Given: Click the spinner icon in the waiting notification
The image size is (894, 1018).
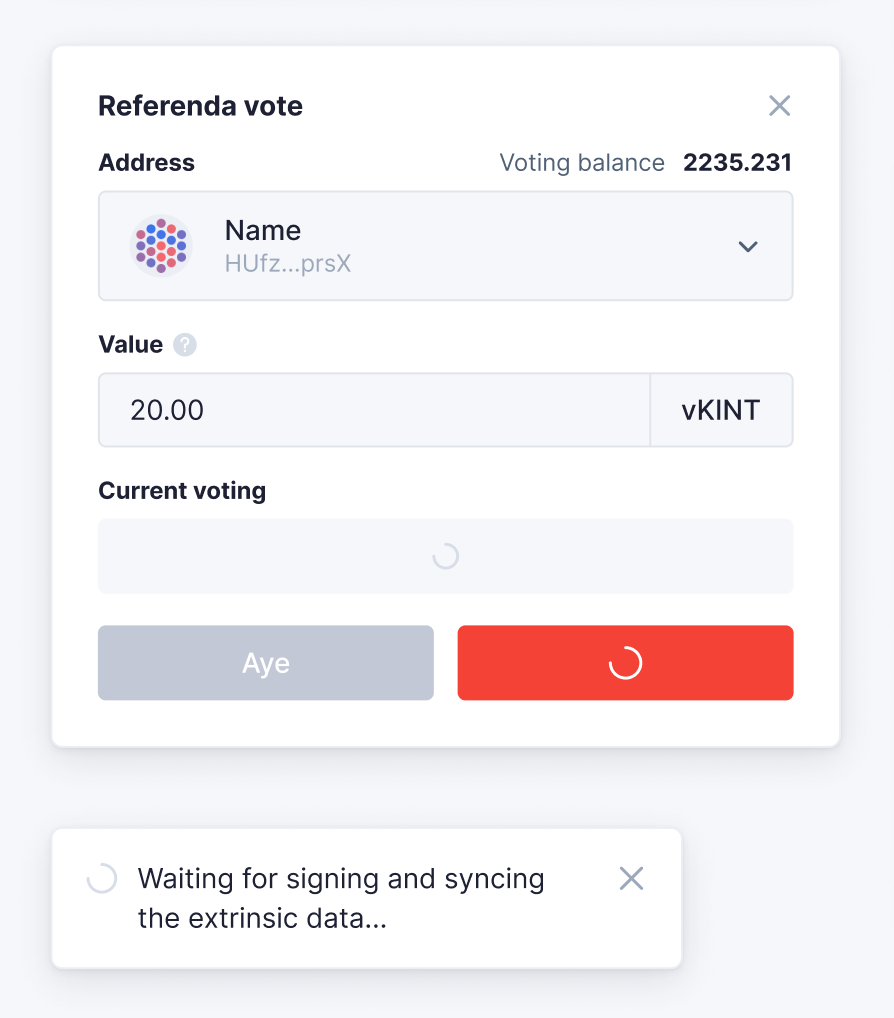Looking at the screenshot, I should [101, 878].
